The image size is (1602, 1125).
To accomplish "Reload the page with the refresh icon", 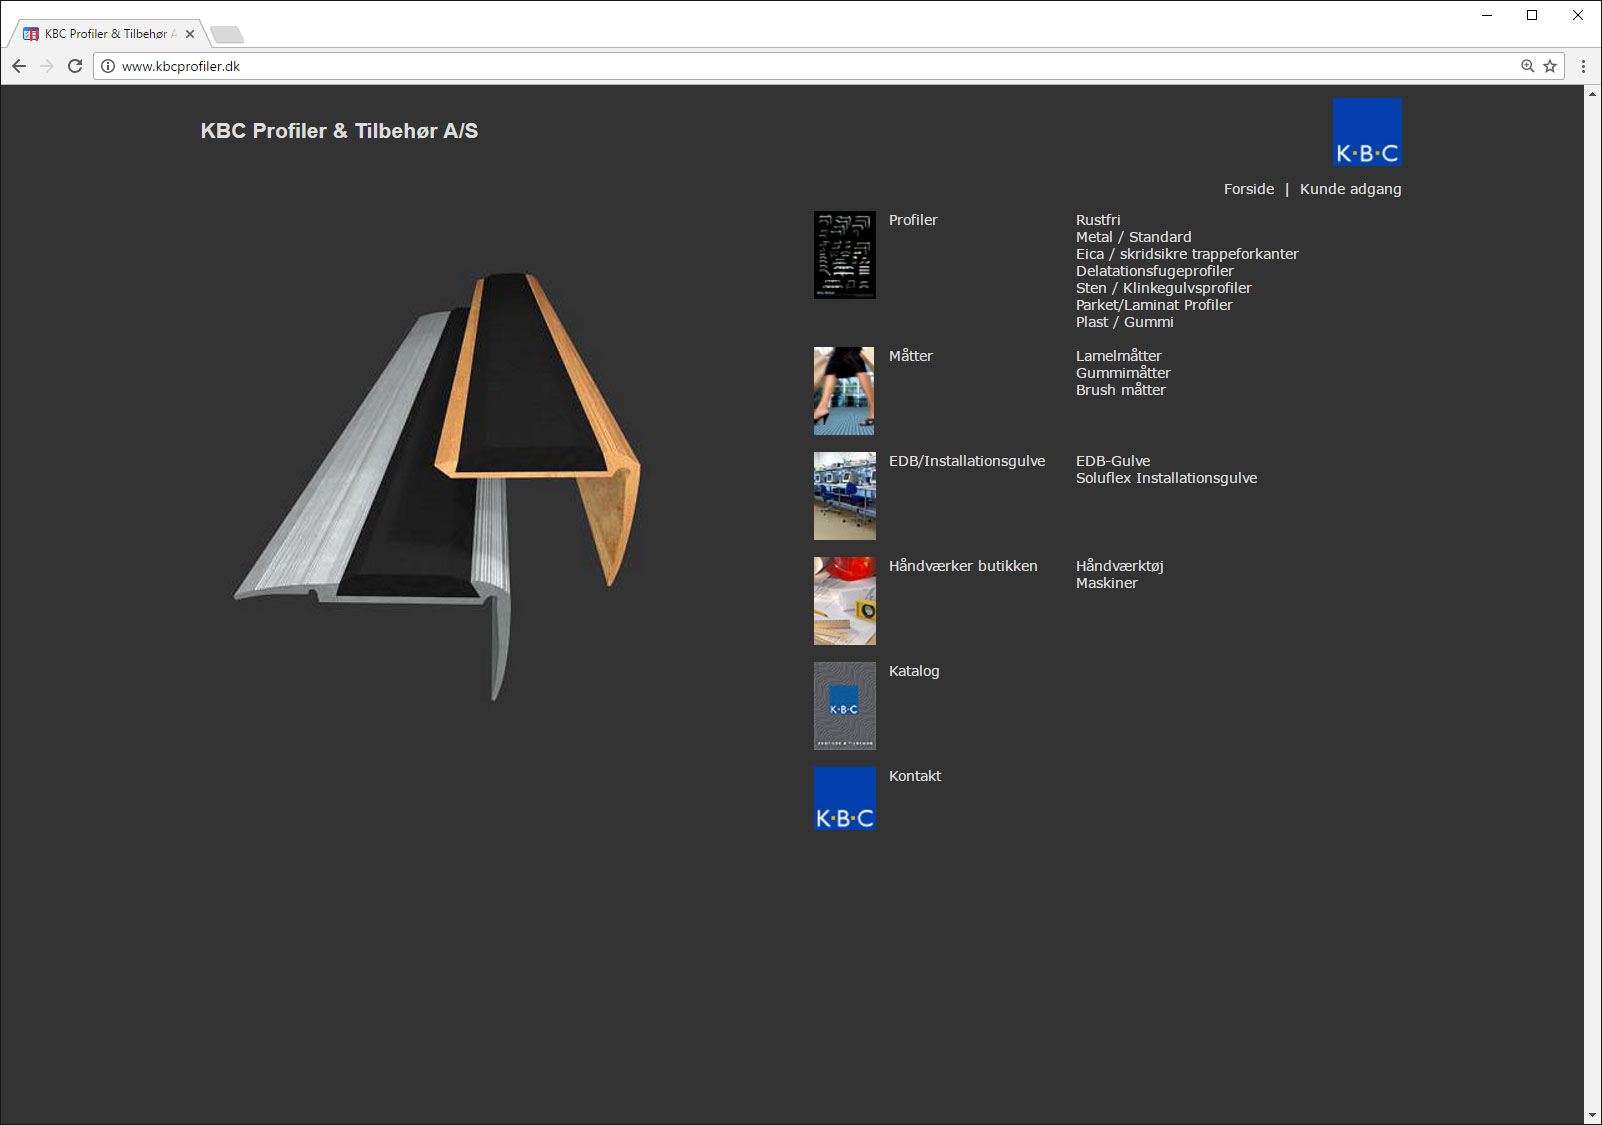I will pos(75,66).
